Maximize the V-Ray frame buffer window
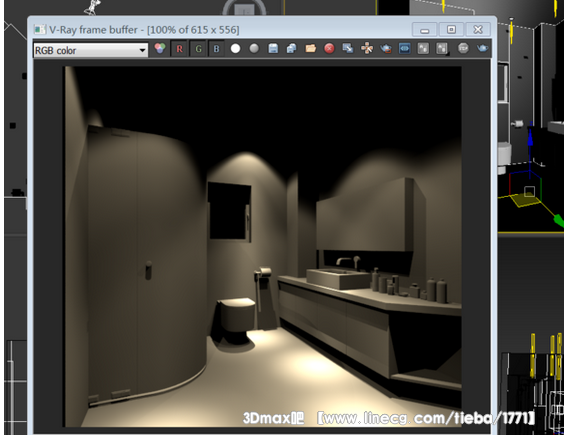The width and height of the screenshot is (564, 435). 451,30
